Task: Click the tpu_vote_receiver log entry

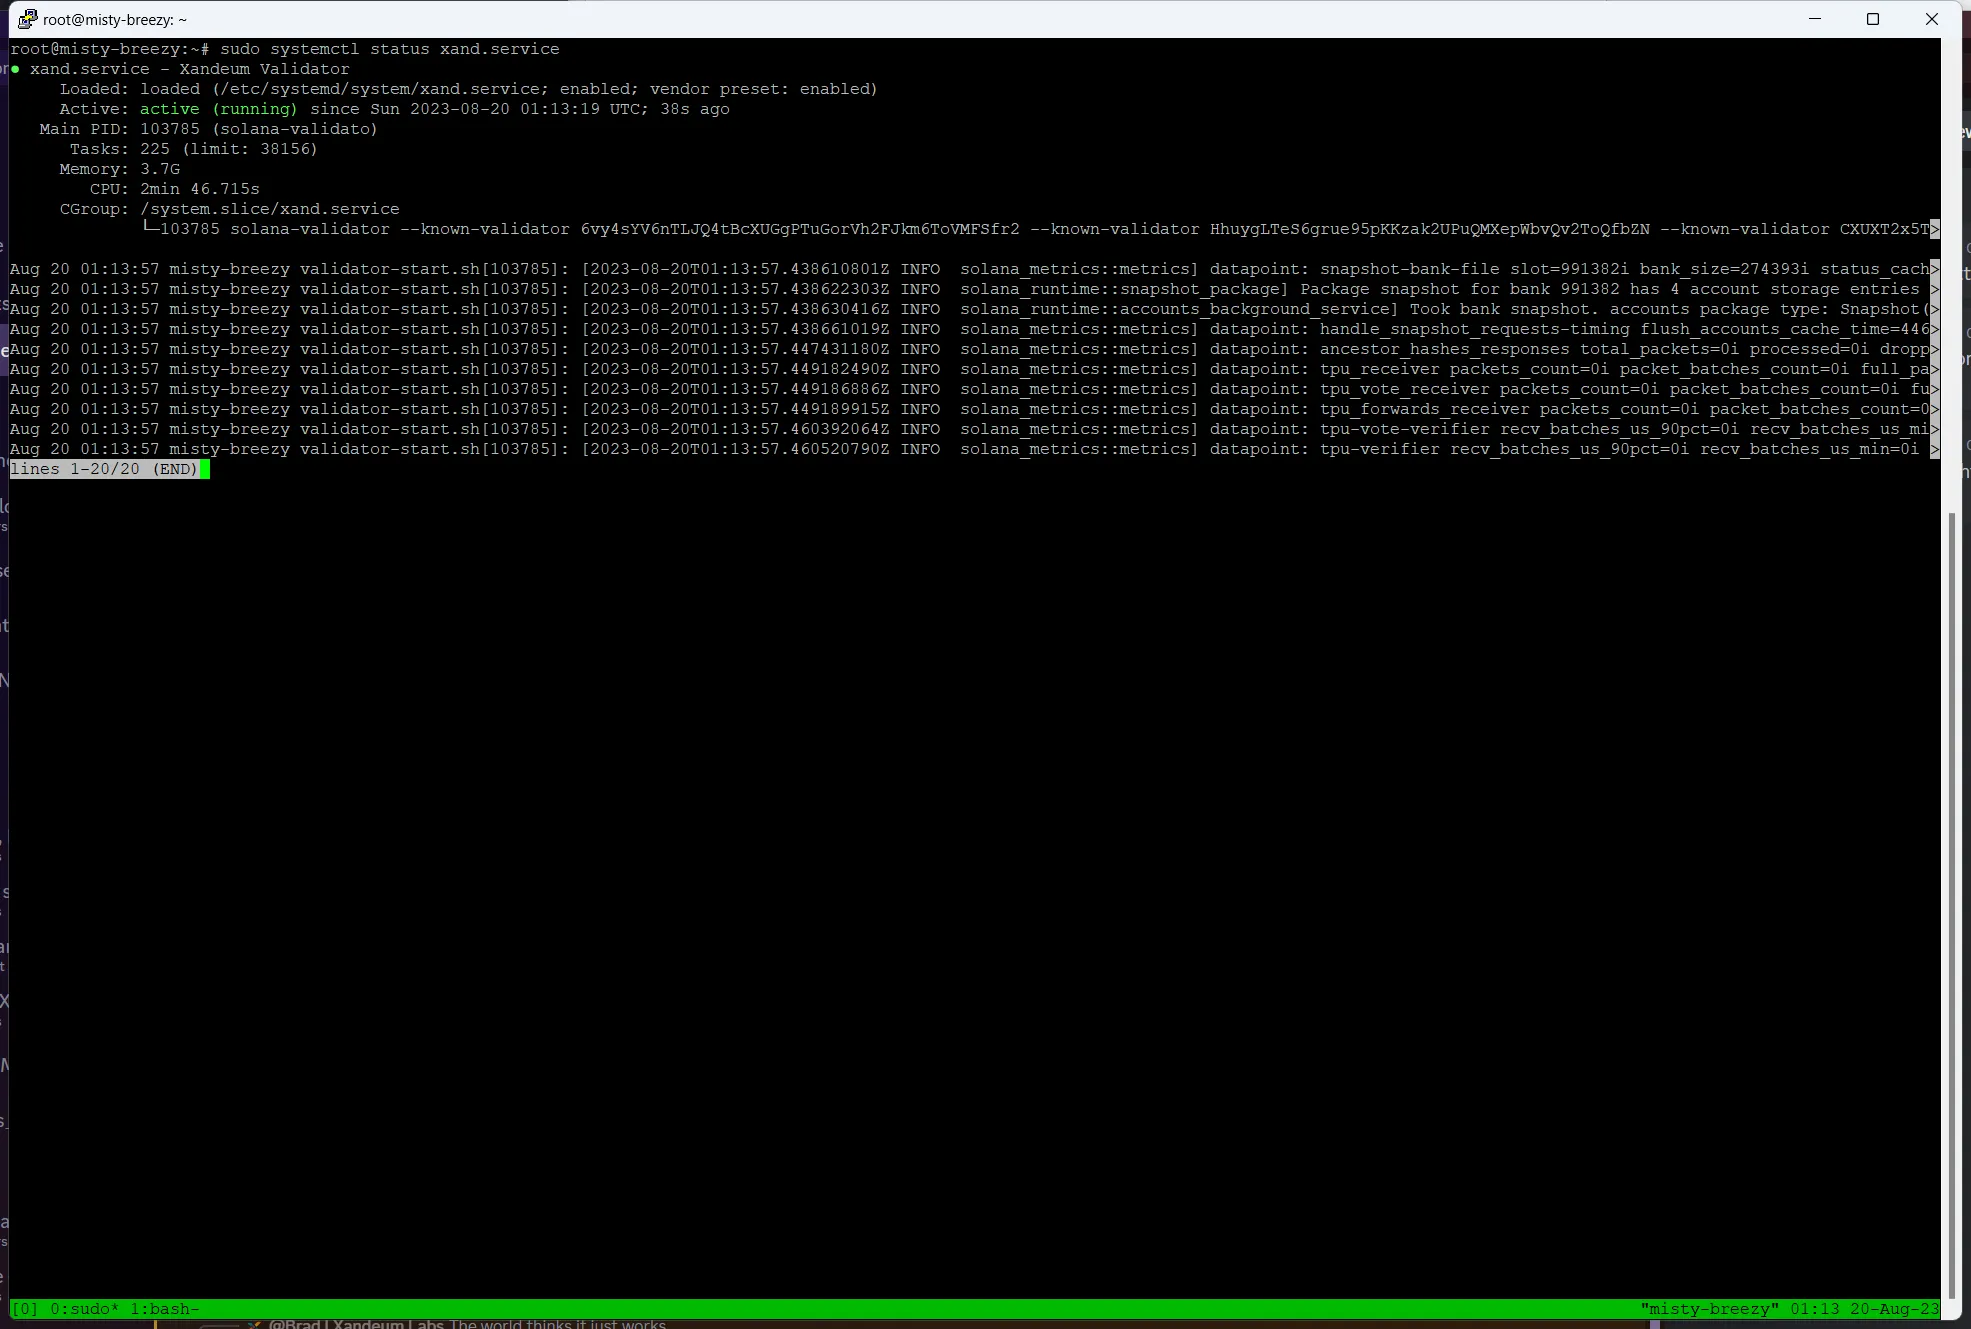Action: tap(970, 389)
